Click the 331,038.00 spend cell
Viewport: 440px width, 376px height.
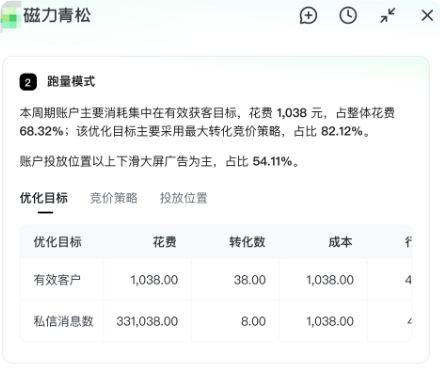click(147, 321)
